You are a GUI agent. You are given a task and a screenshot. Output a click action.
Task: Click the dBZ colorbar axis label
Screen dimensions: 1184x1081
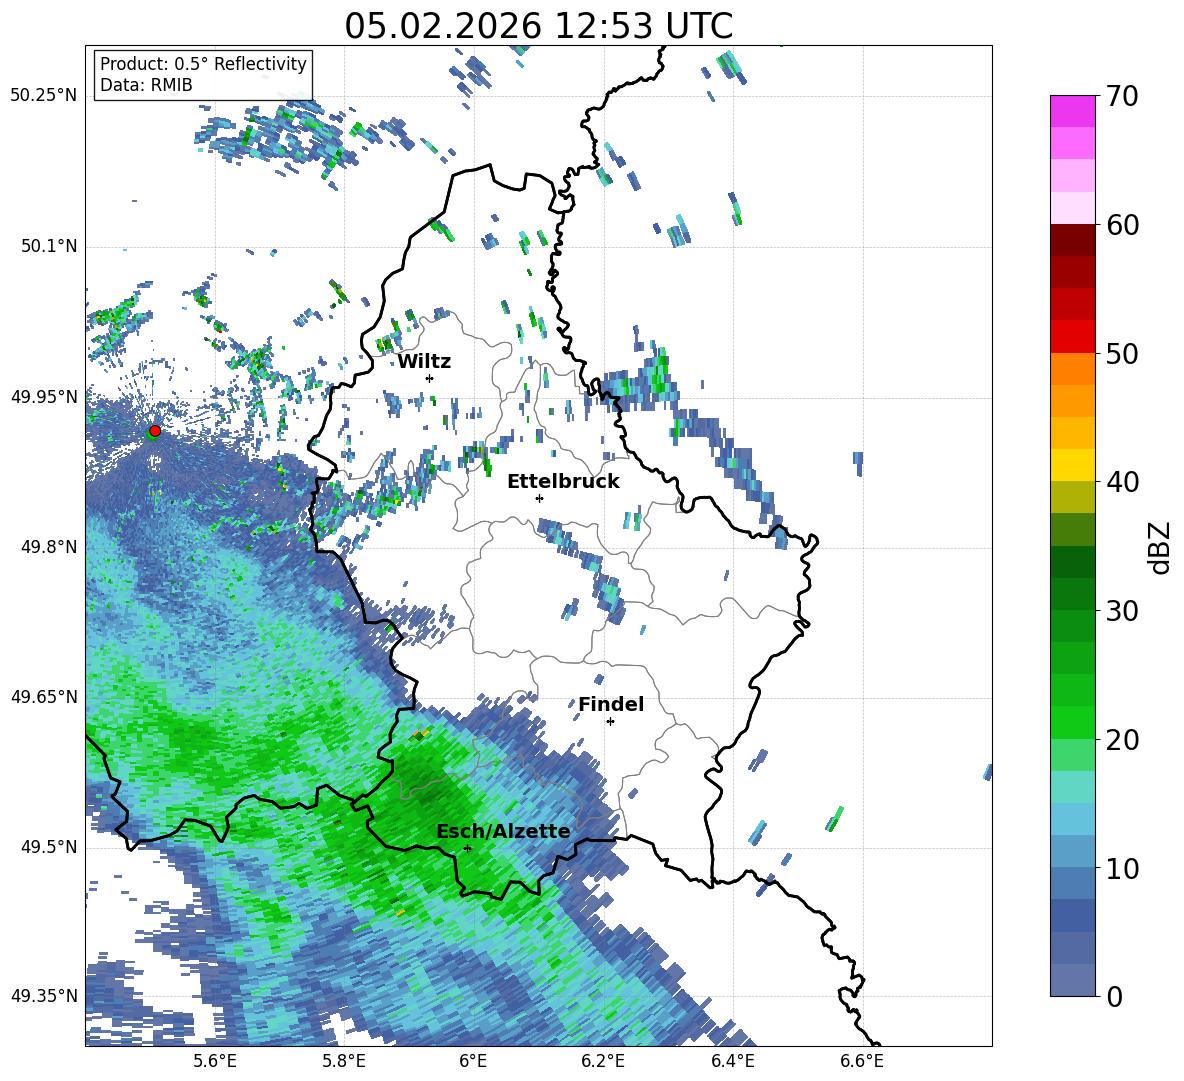click(x=1160, y=547)
